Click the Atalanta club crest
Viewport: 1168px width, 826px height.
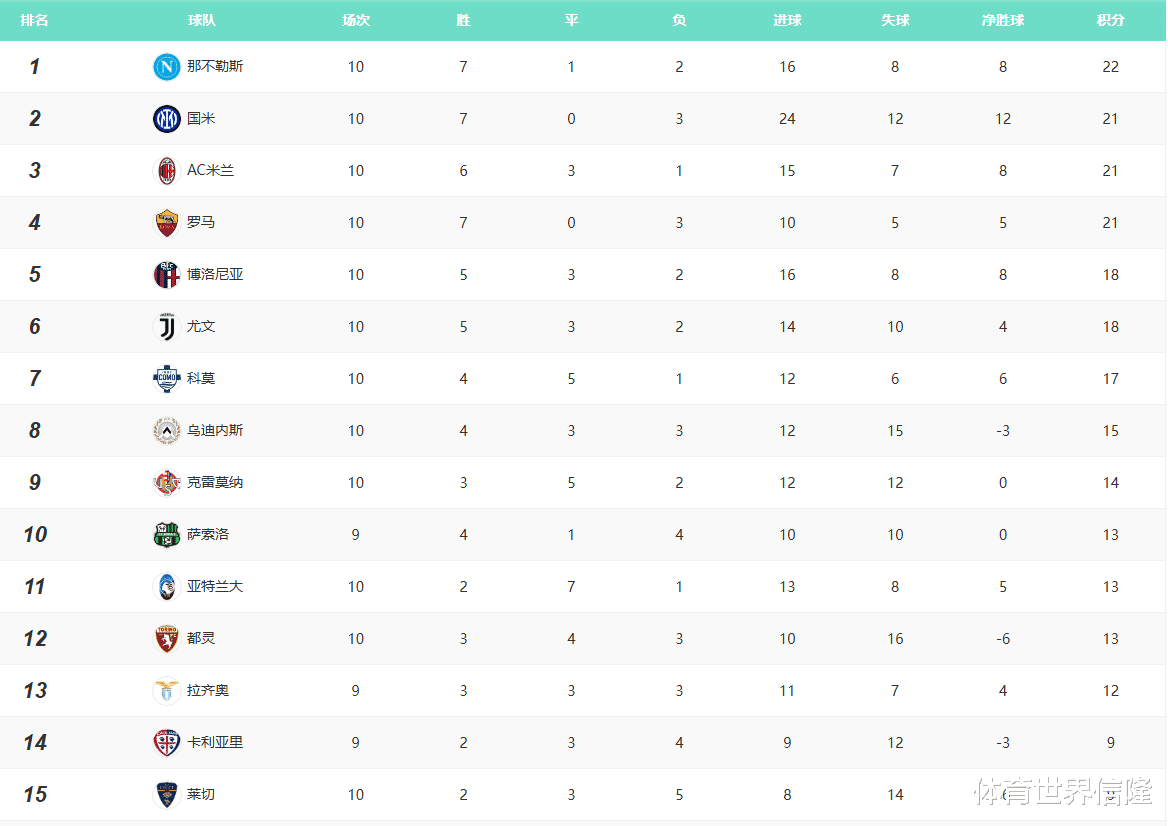166,587
